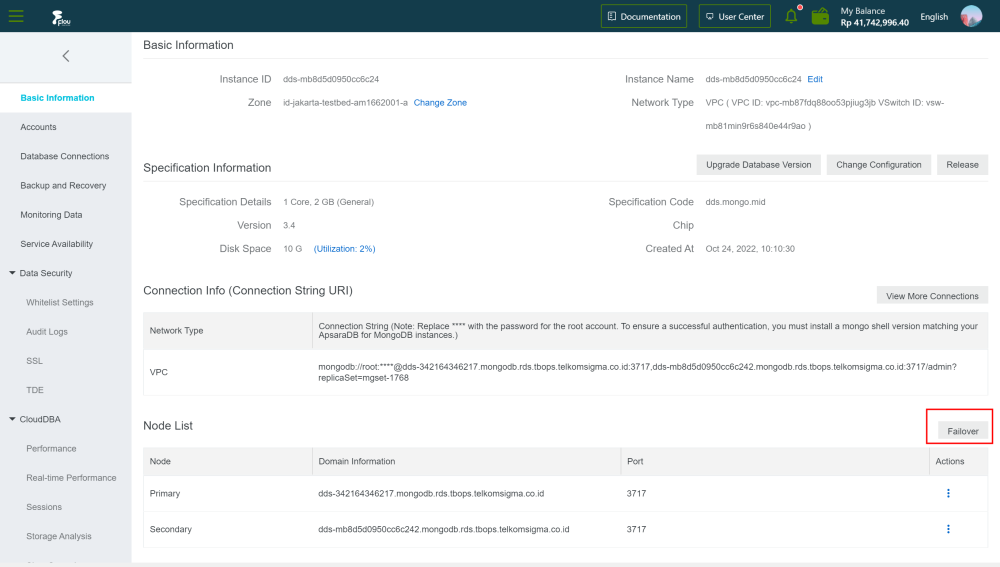Open Real-time Performance
The height and width of the screenshot is (567, 1000).
71,478
